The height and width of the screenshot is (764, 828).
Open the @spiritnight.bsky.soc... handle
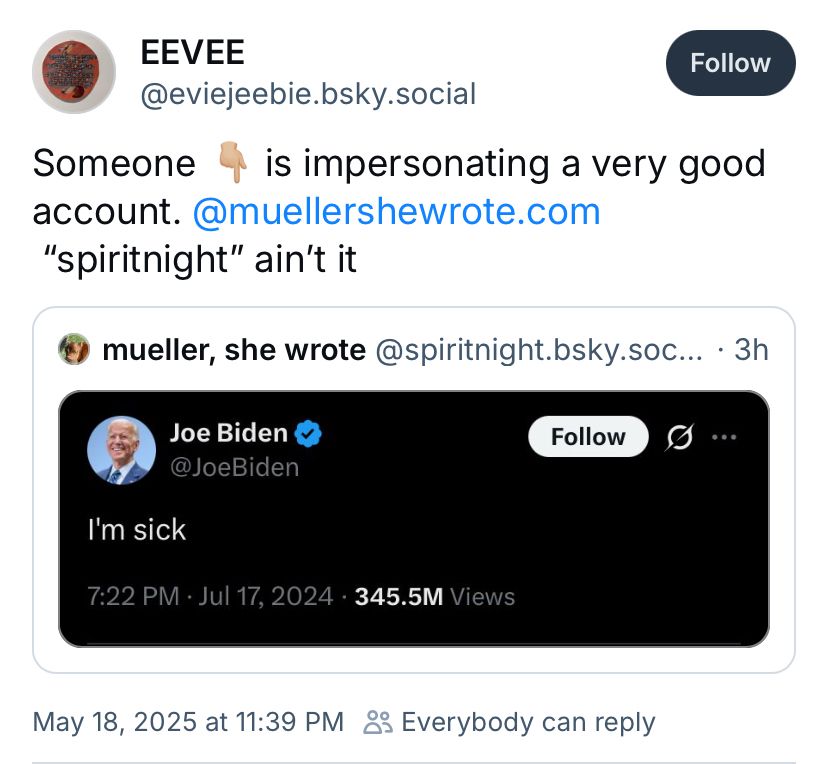pyautogui.click(x=539, y=350)
